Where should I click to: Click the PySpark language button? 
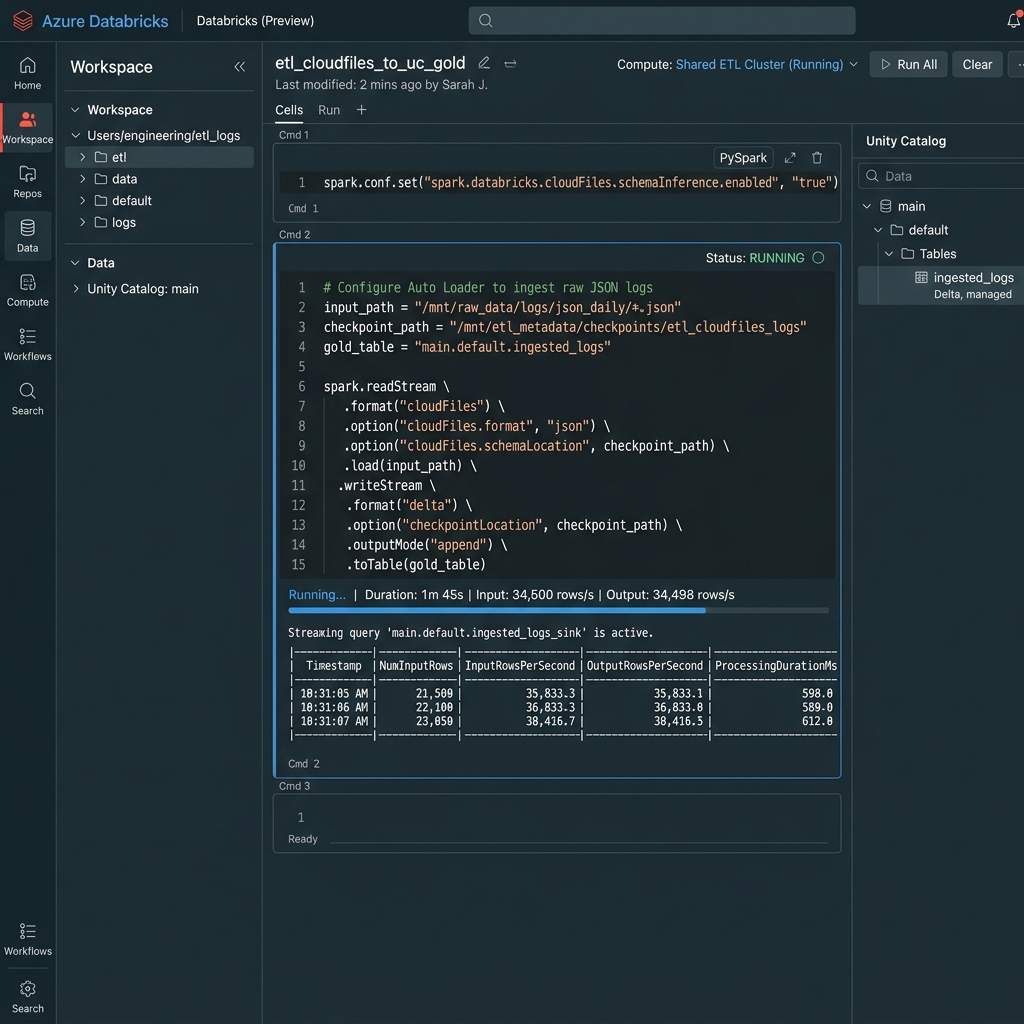(x=743, y=157)
